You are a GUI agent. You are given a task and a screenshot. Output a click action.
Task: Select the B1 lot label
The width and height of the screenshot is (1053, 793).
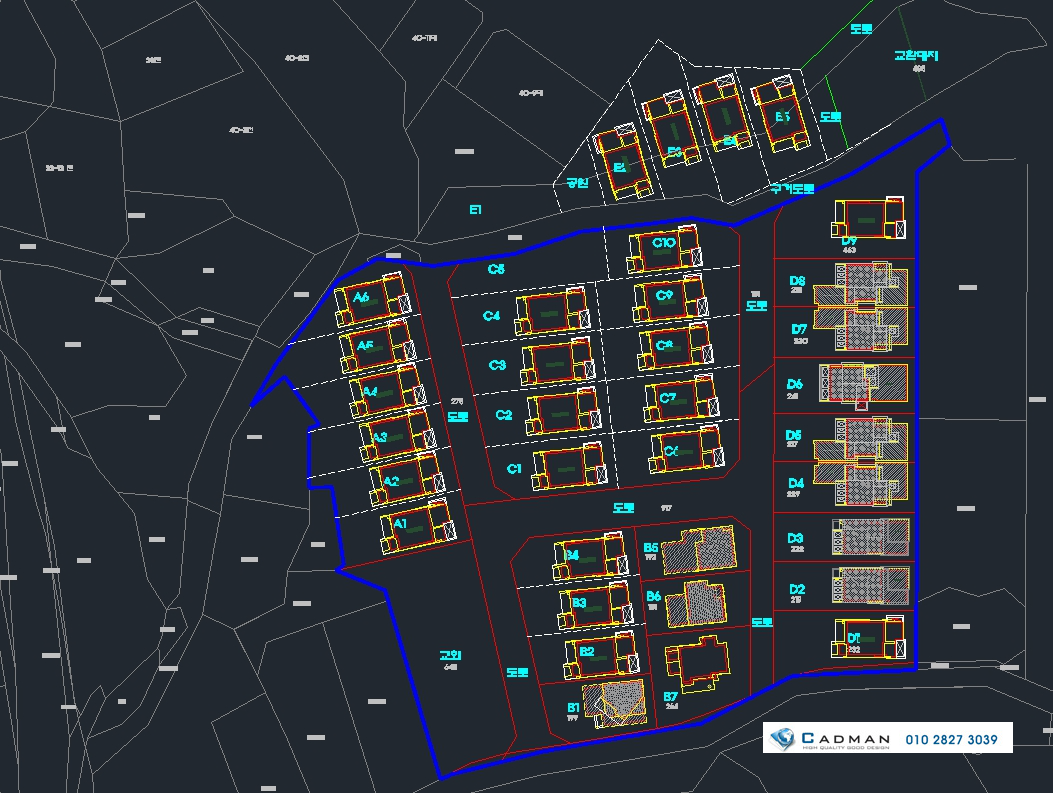[573, 708]
